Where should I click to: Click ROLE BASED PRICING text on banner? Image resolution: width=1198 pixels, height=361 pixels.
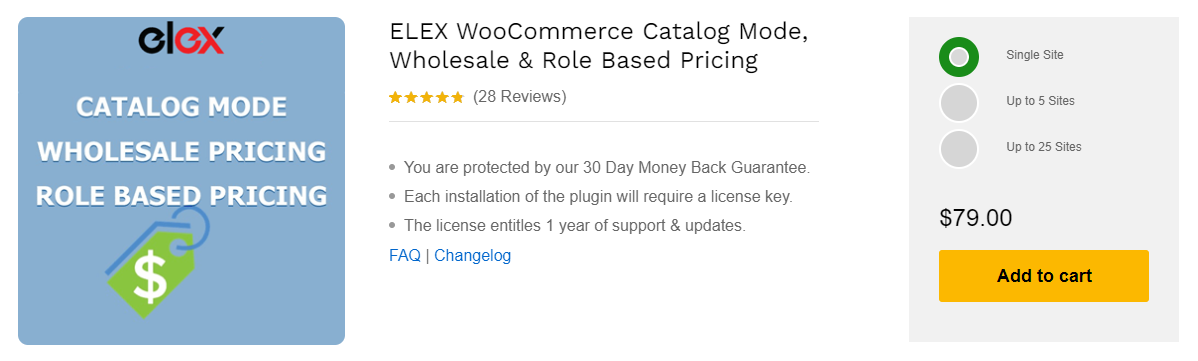(182, 196)
